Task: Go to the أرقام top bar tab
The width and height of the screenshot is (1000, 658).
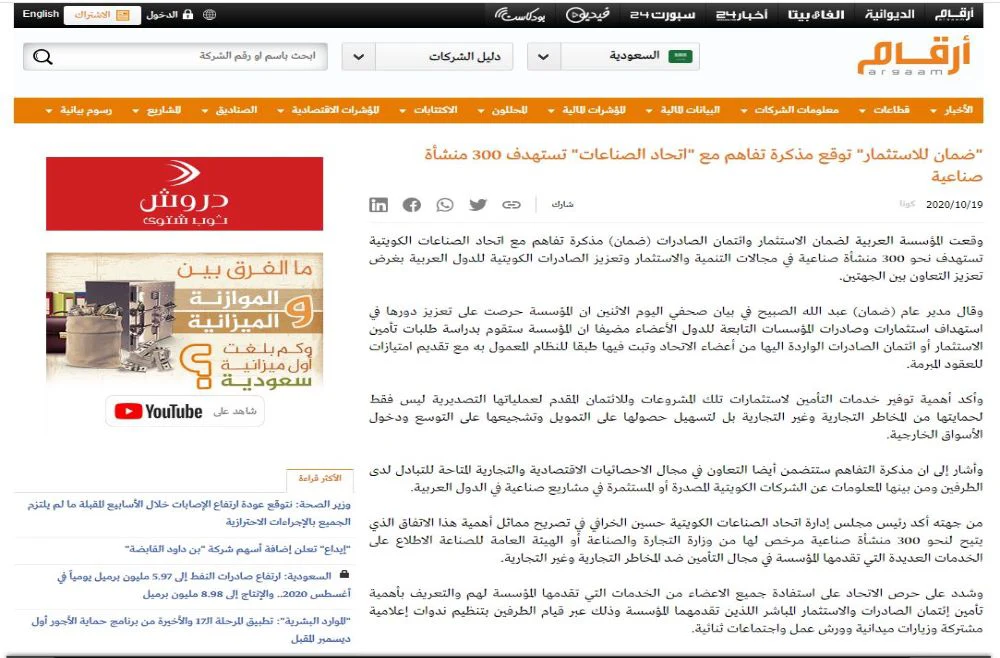Action: click(953, 15)
